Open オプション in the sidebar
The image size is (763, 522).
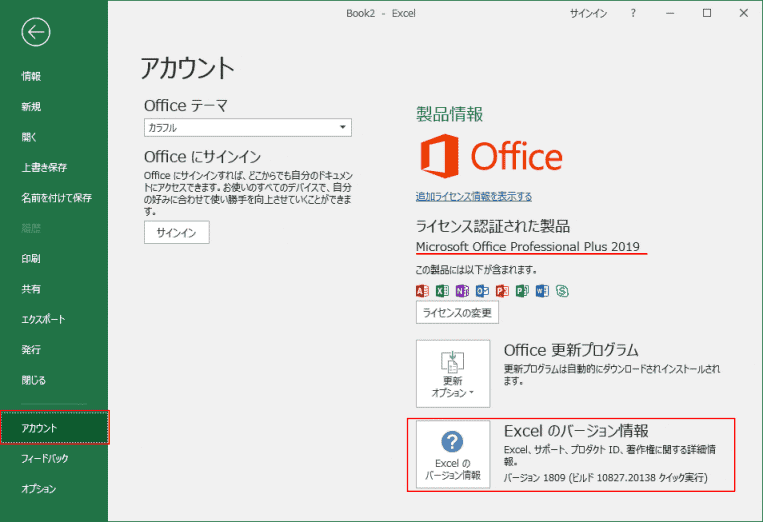pos(39,488)
